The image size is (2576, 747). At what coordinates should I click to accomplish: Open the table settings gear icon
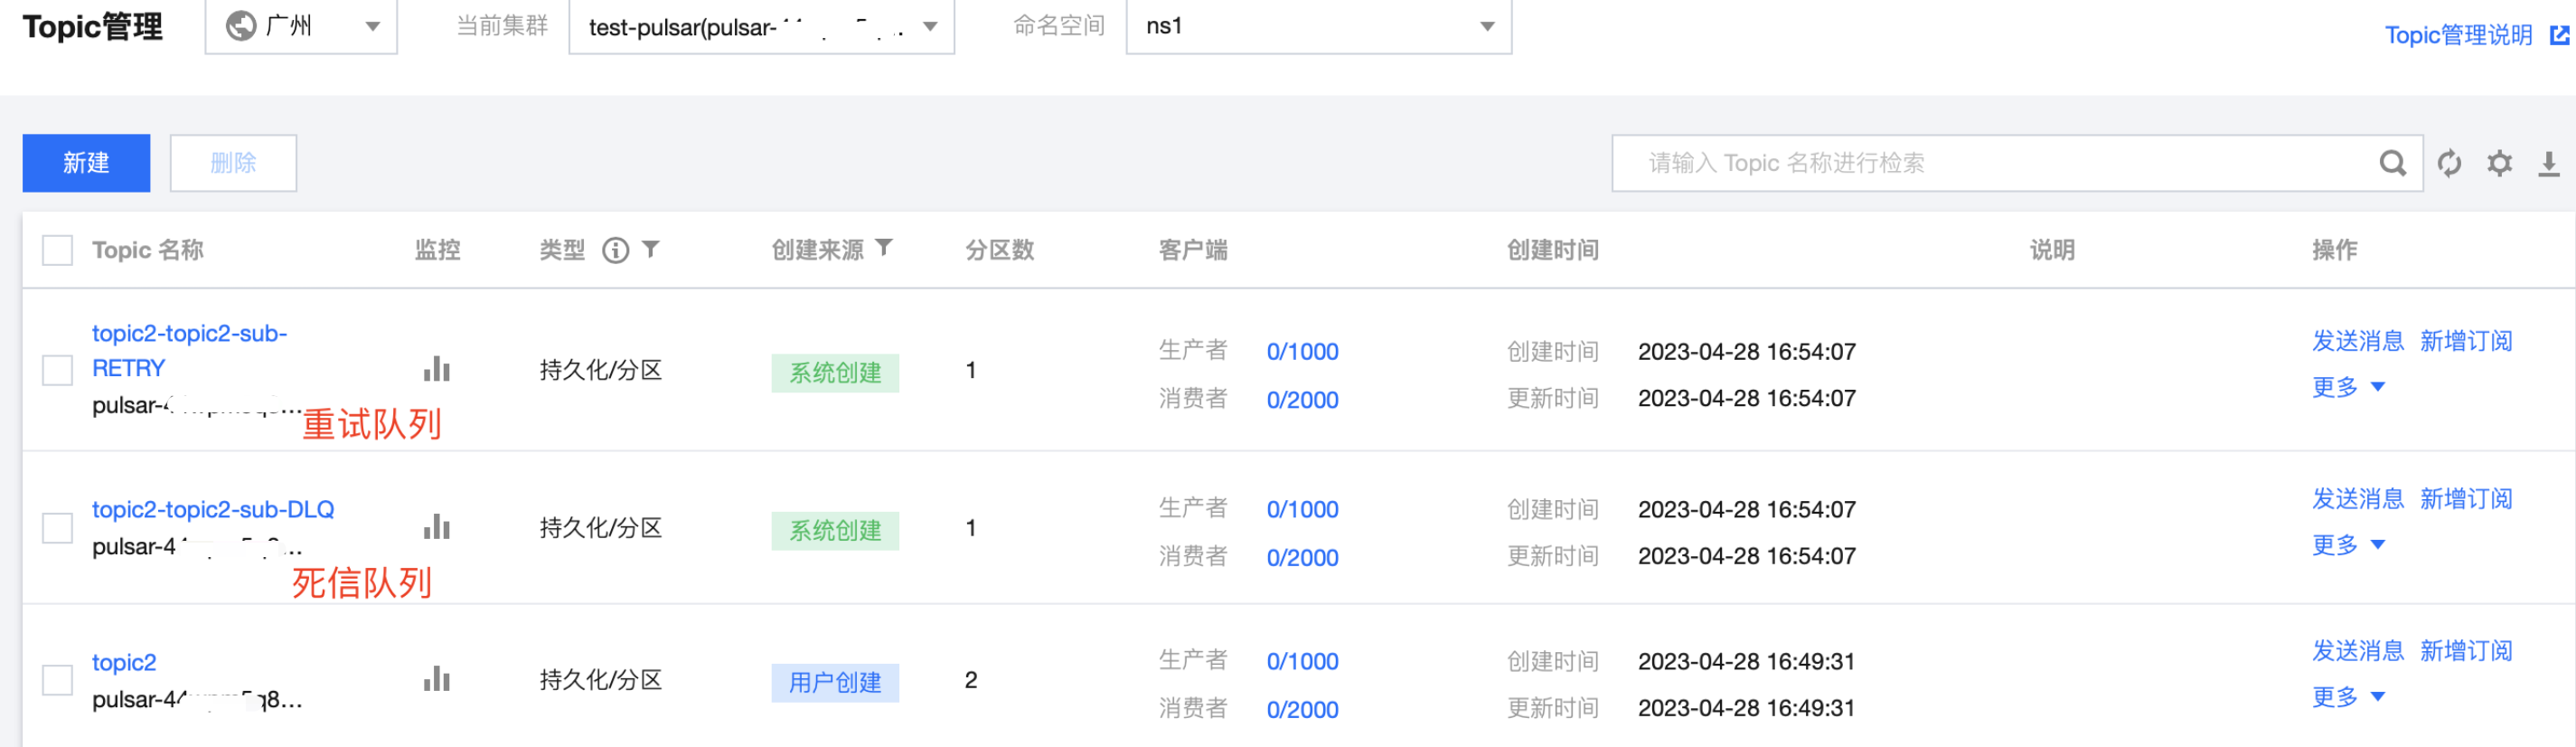[x=2499, y=163]
